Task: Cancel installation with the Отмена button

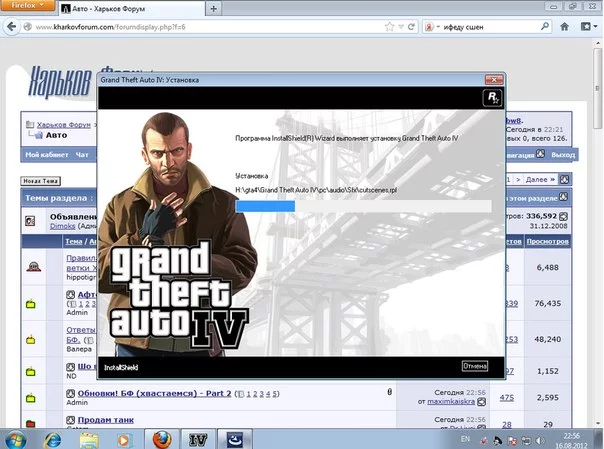Action: pos(475,366)
